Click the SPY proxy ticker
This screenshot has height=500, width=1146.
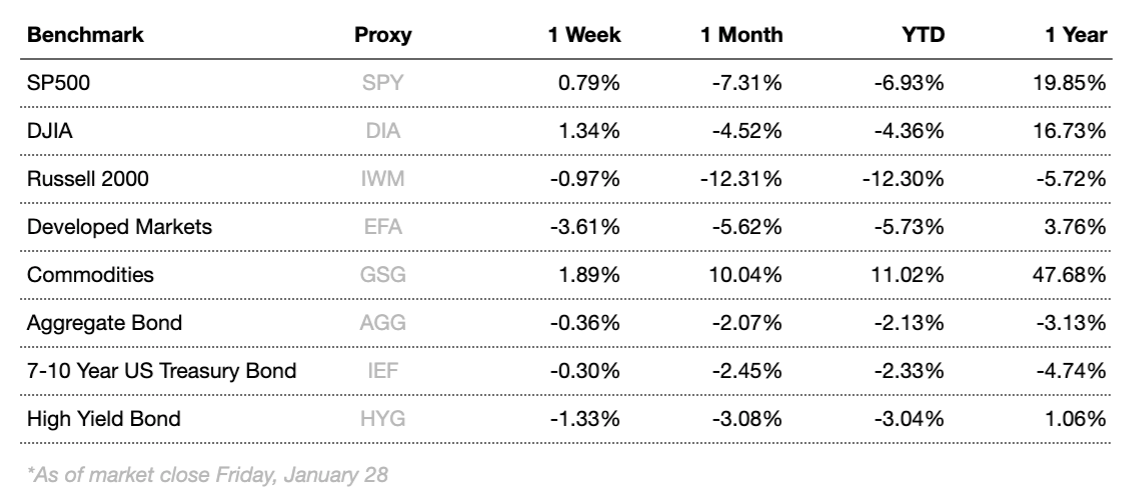tap(383, 82)
